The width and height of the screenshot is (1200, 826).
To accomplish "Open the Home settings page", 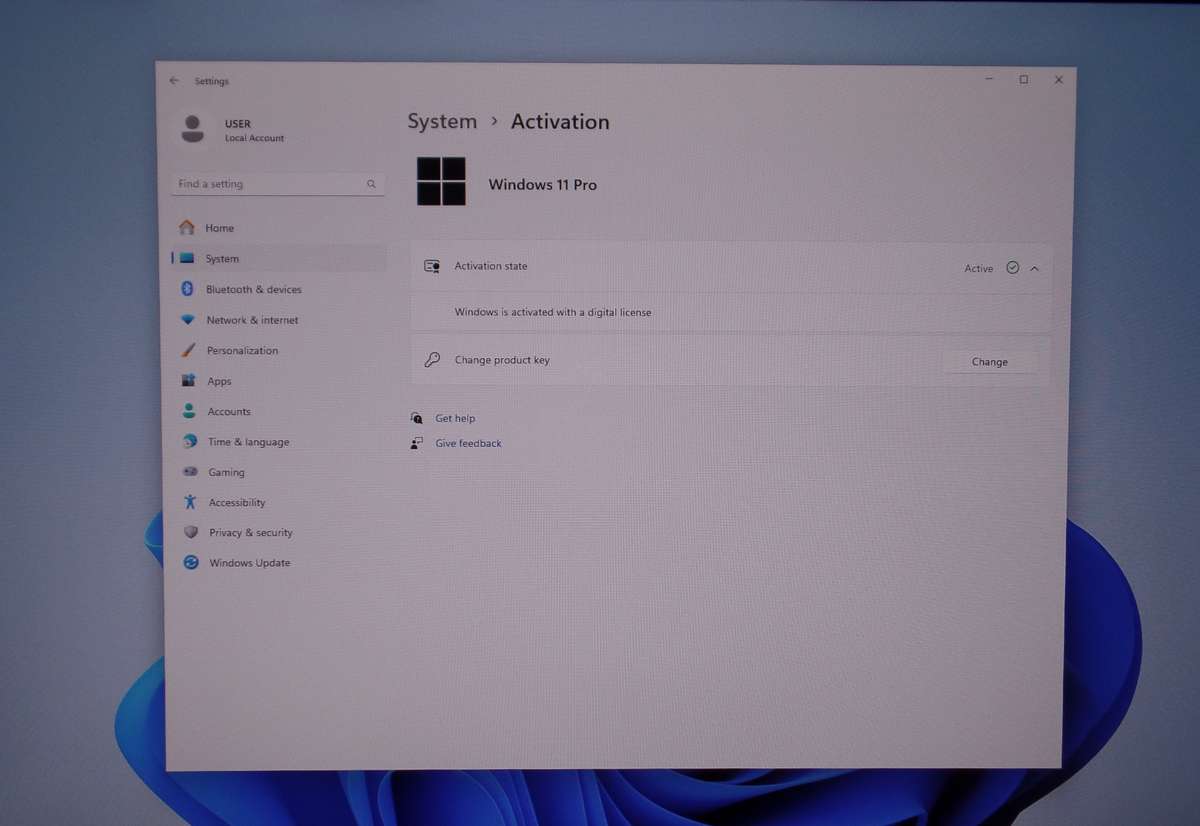I will [219, 228].
